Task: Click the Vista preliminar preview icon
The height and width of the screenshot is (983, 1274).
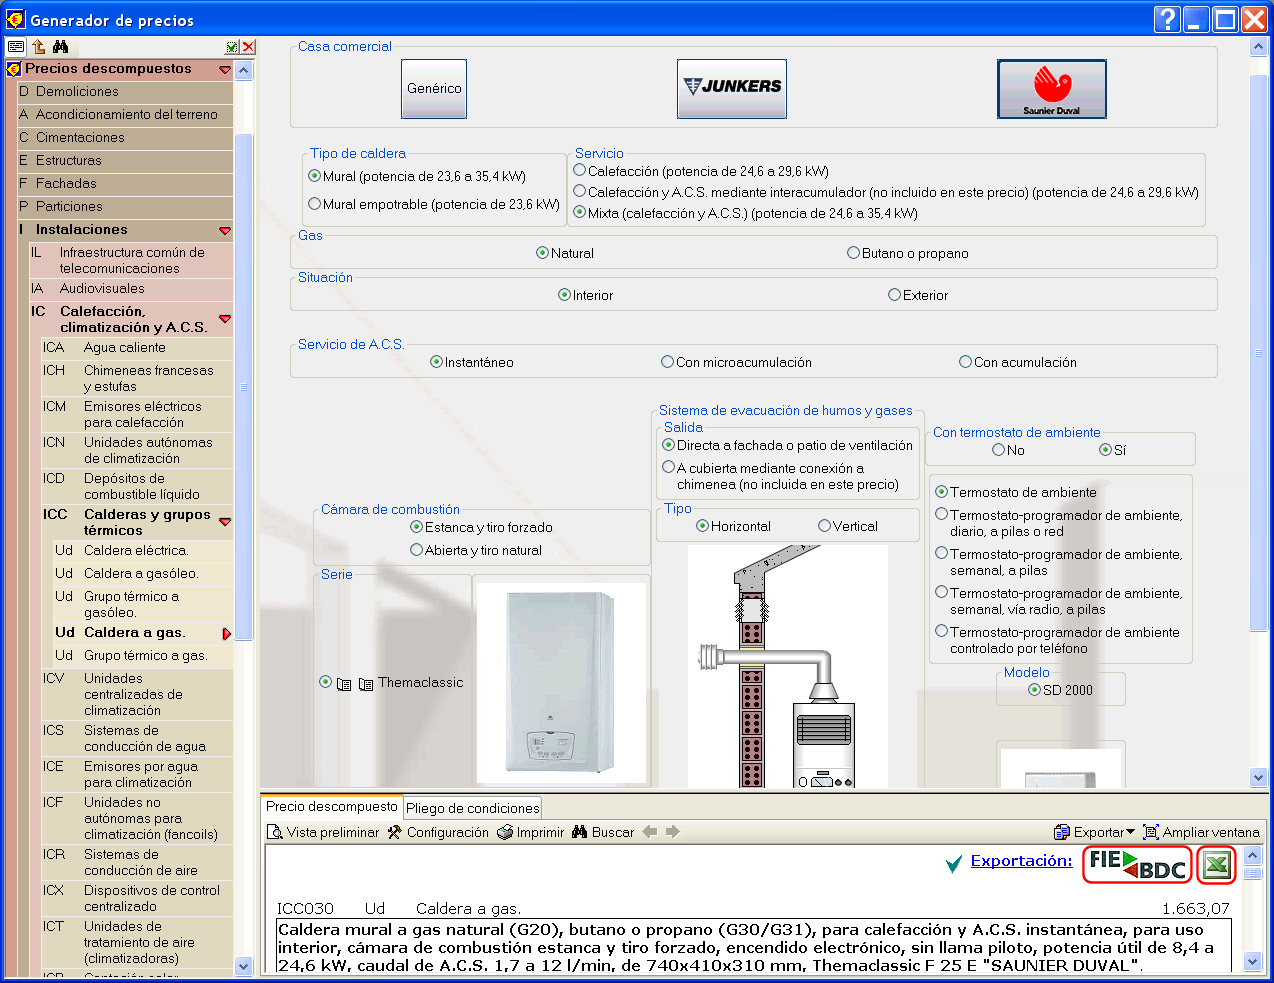Action: pos(275,832)
